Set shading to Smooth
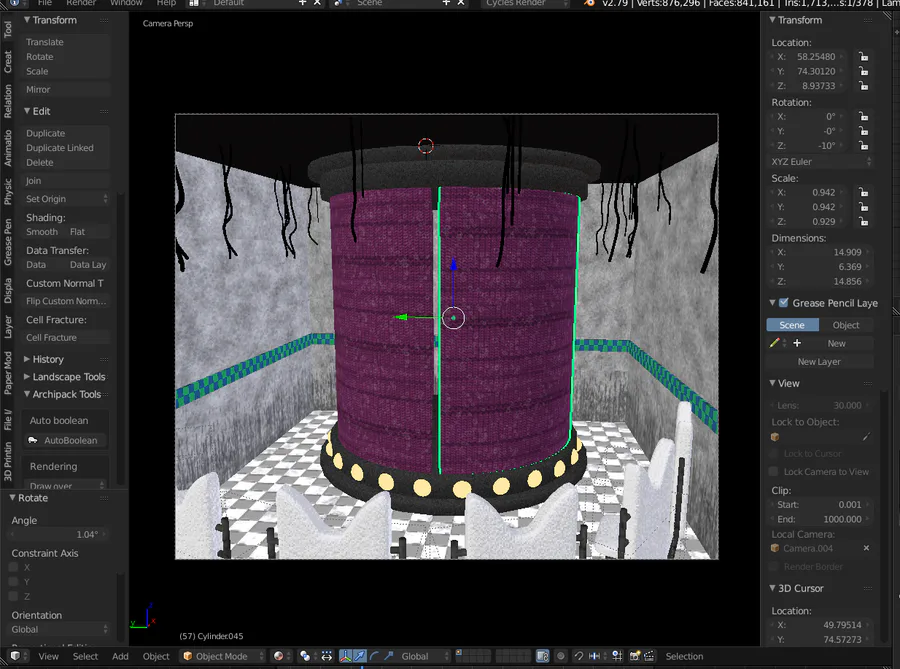900x669 pixels. [42, 232]
